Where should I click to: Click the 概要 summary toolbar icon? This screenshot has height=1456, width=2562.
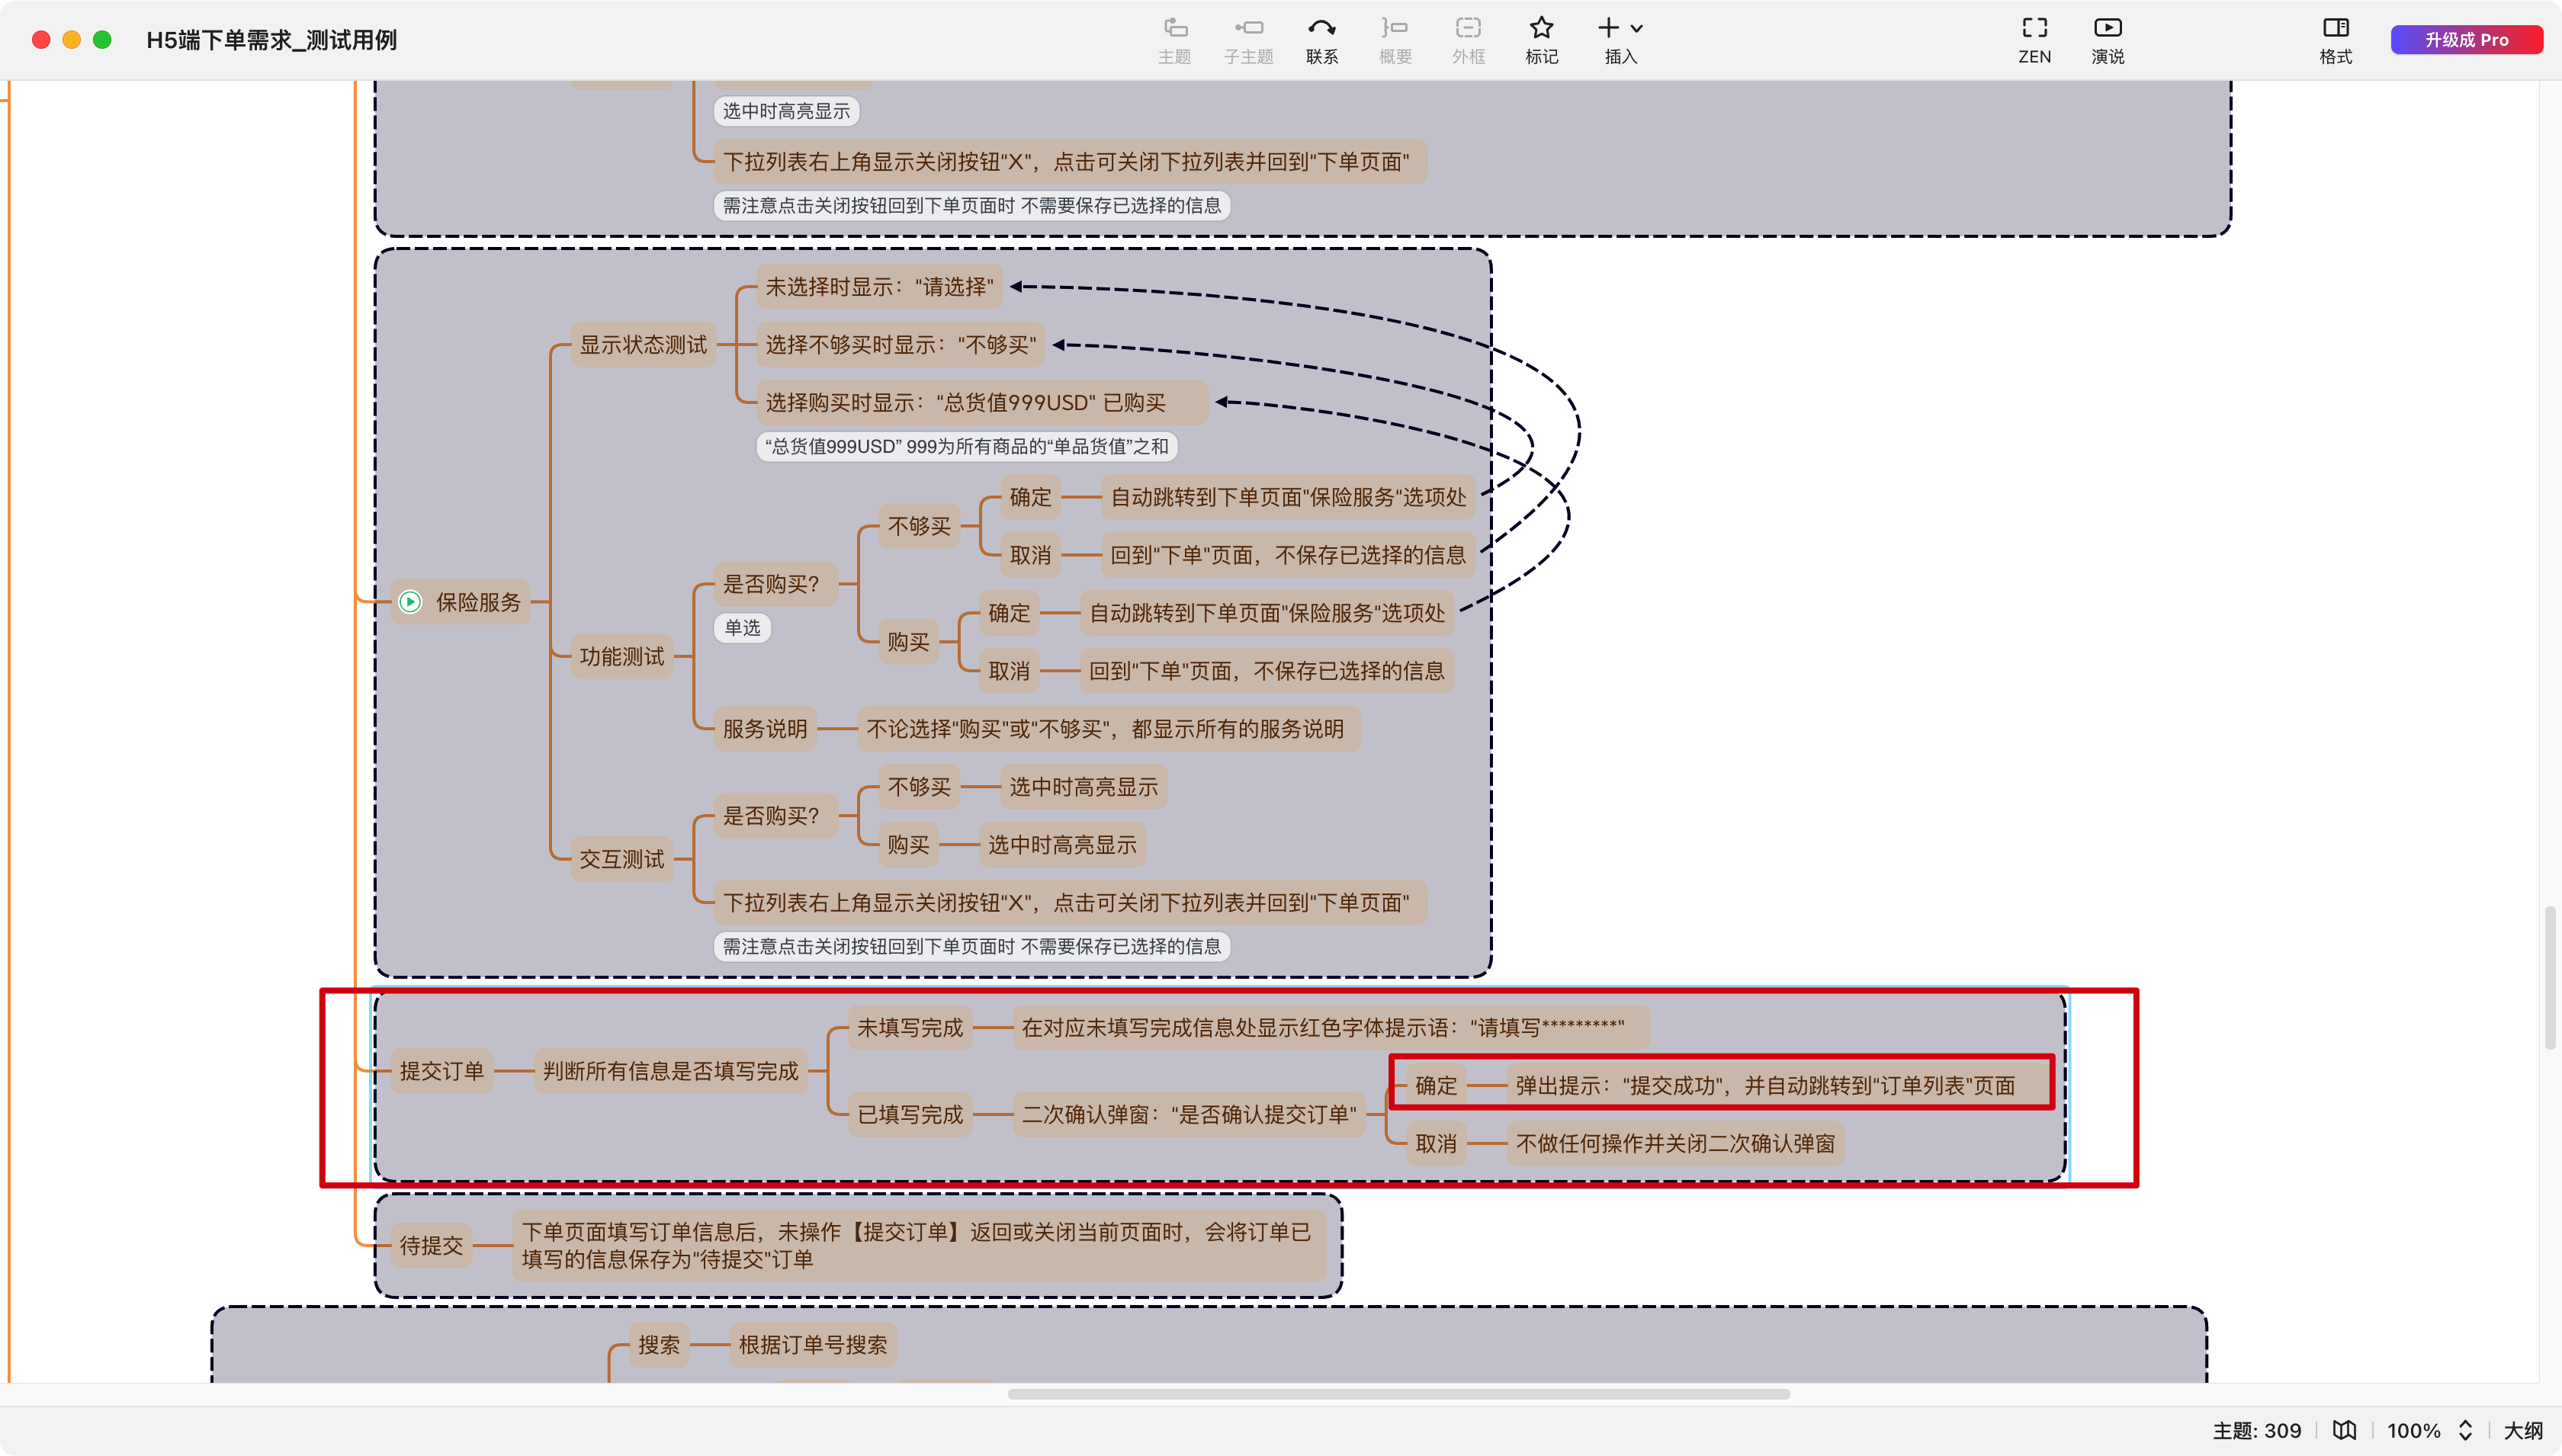tap(1395, 29)
